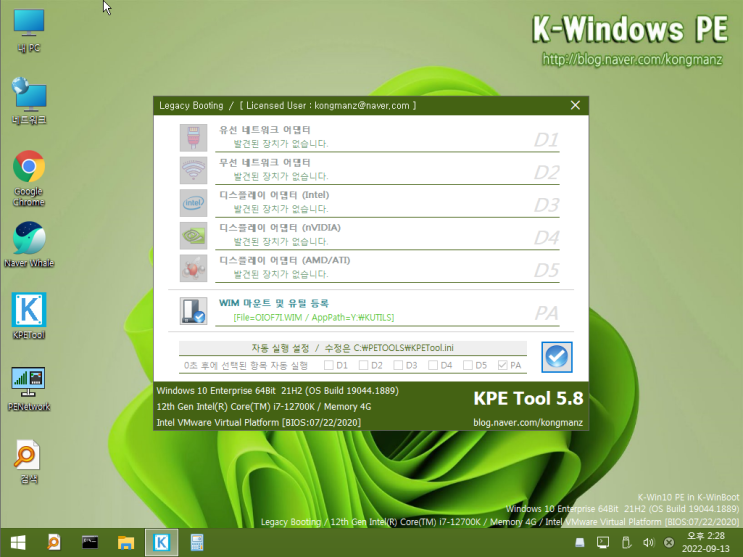
Task: Click the taskbar clock showing 오후 2:28
Action: click(706, 542)
